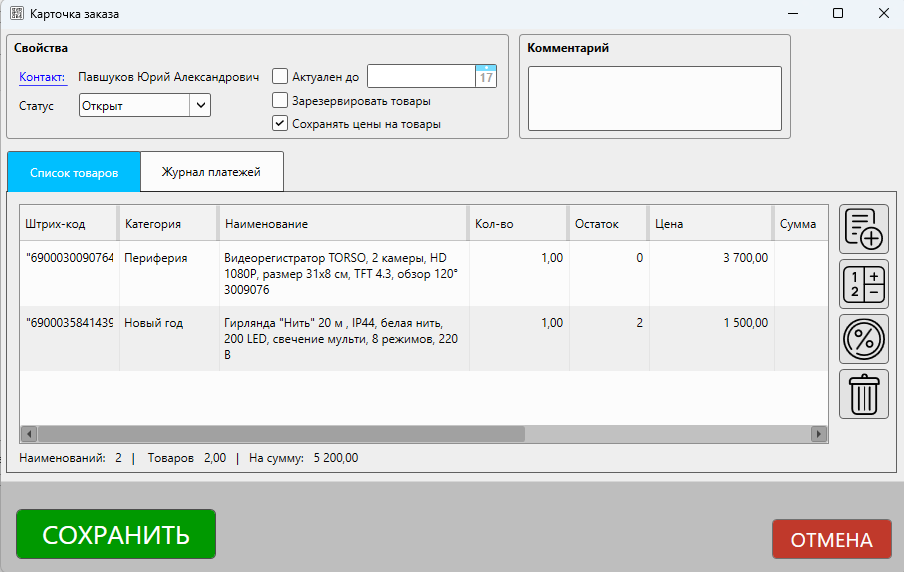904x572 pixels.
Task: Click the order card window icon
Action: (17, 14)
